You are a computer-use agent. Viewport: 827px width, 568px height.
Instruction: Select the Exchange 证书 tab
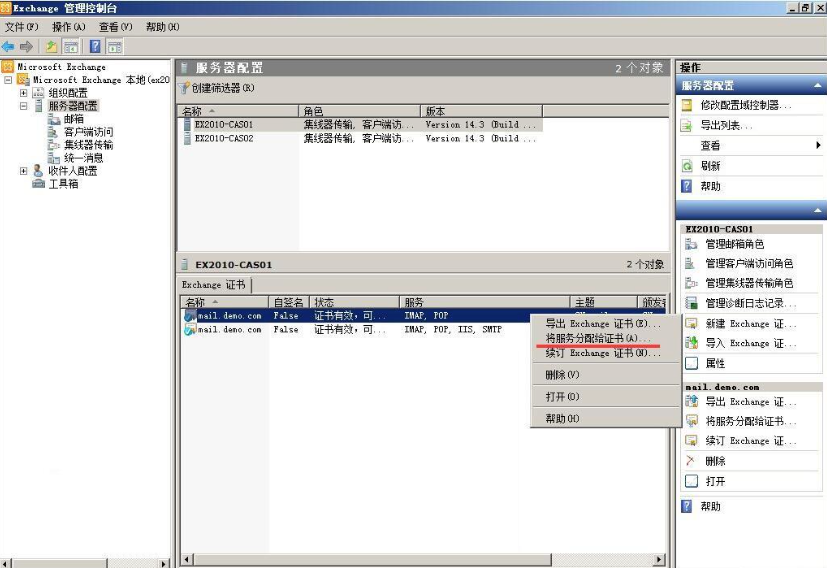(214, 285)
